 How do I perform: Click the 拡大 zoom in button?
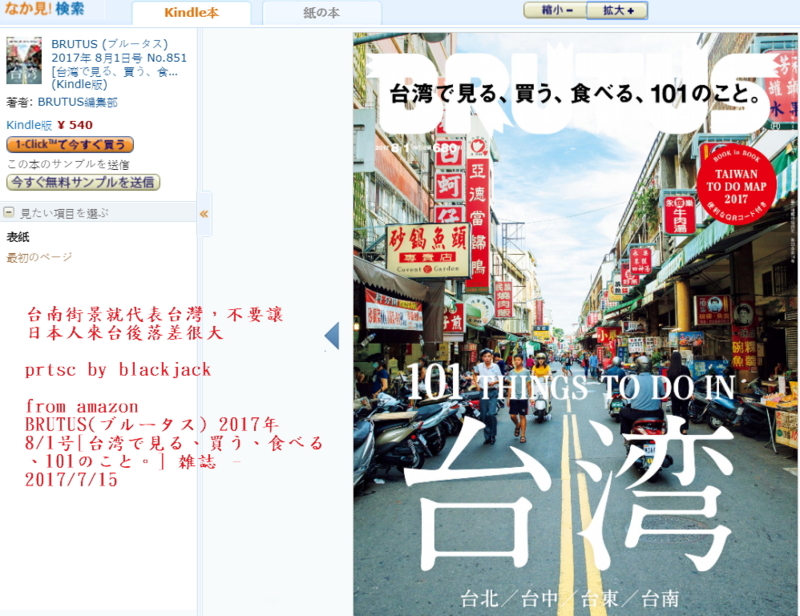617,10
